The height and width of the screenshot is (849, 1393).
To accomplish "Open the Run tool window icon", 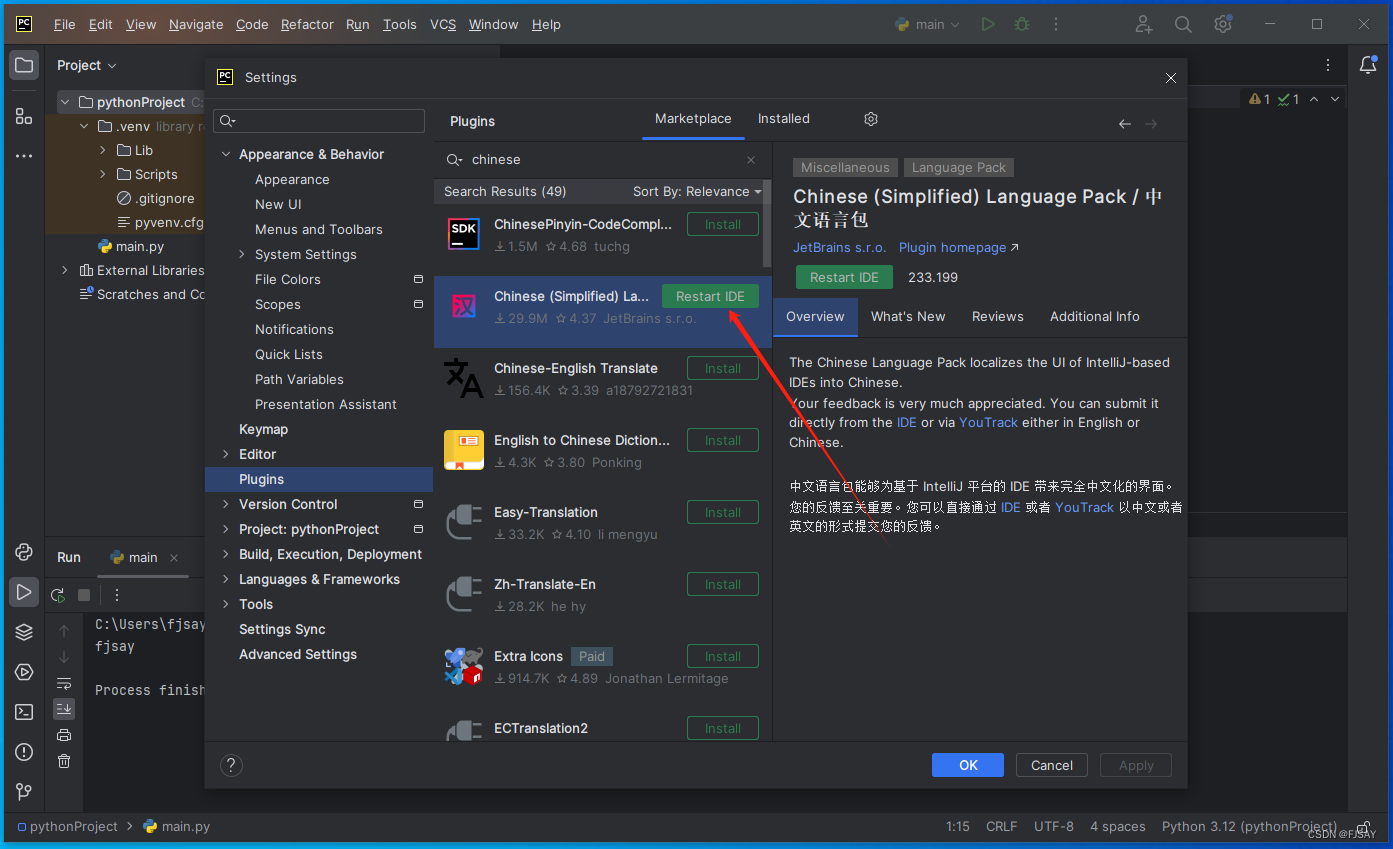I will 24,592.
